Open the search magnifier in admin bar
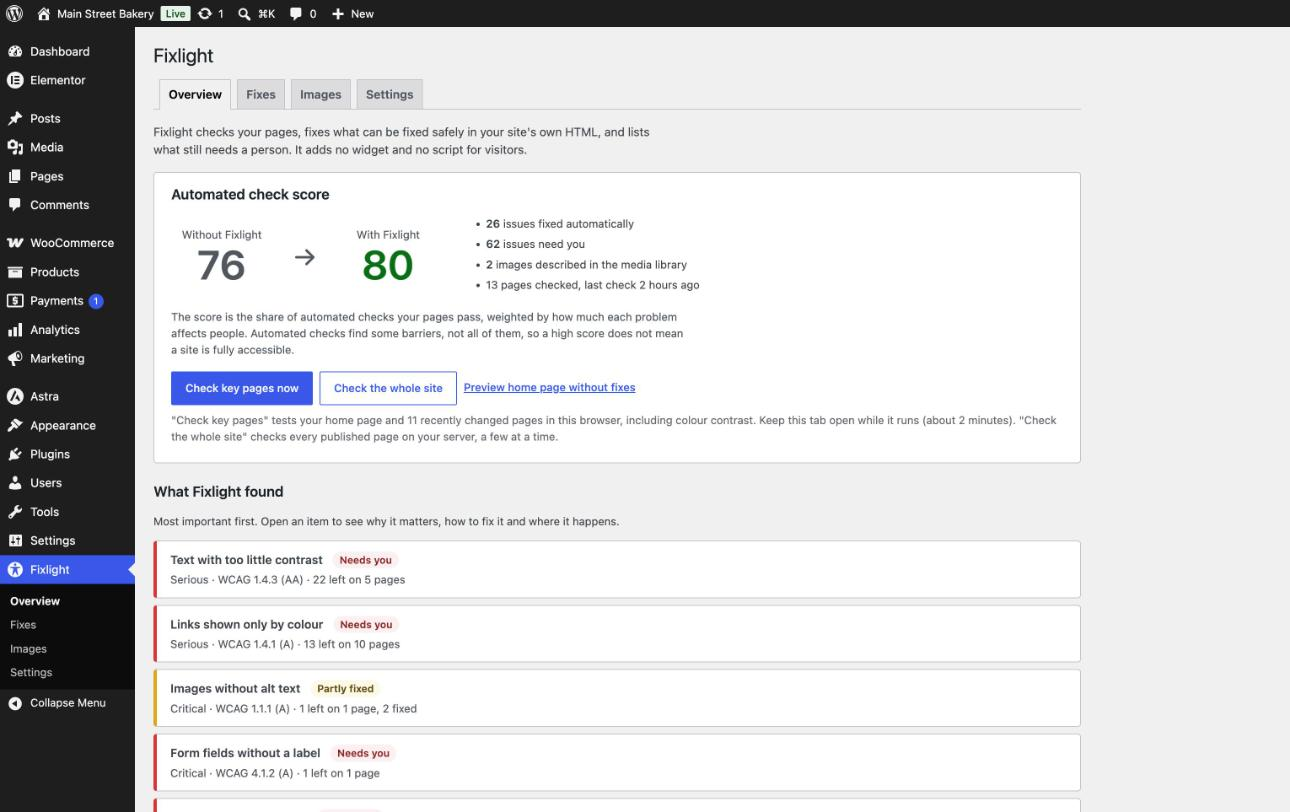The height and width of the screenshot is (812, 1290). (x=245, y=14)
